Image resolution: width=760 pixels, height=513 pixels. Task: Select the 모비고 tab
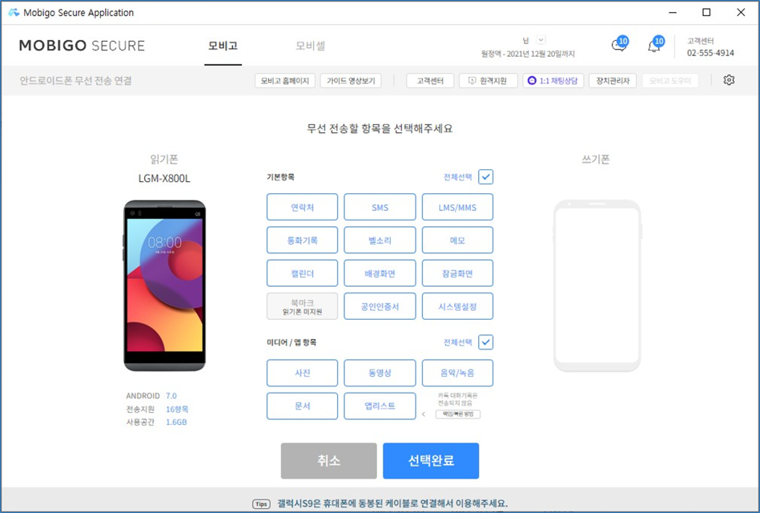pyautogui.click(x=223, y=46)
